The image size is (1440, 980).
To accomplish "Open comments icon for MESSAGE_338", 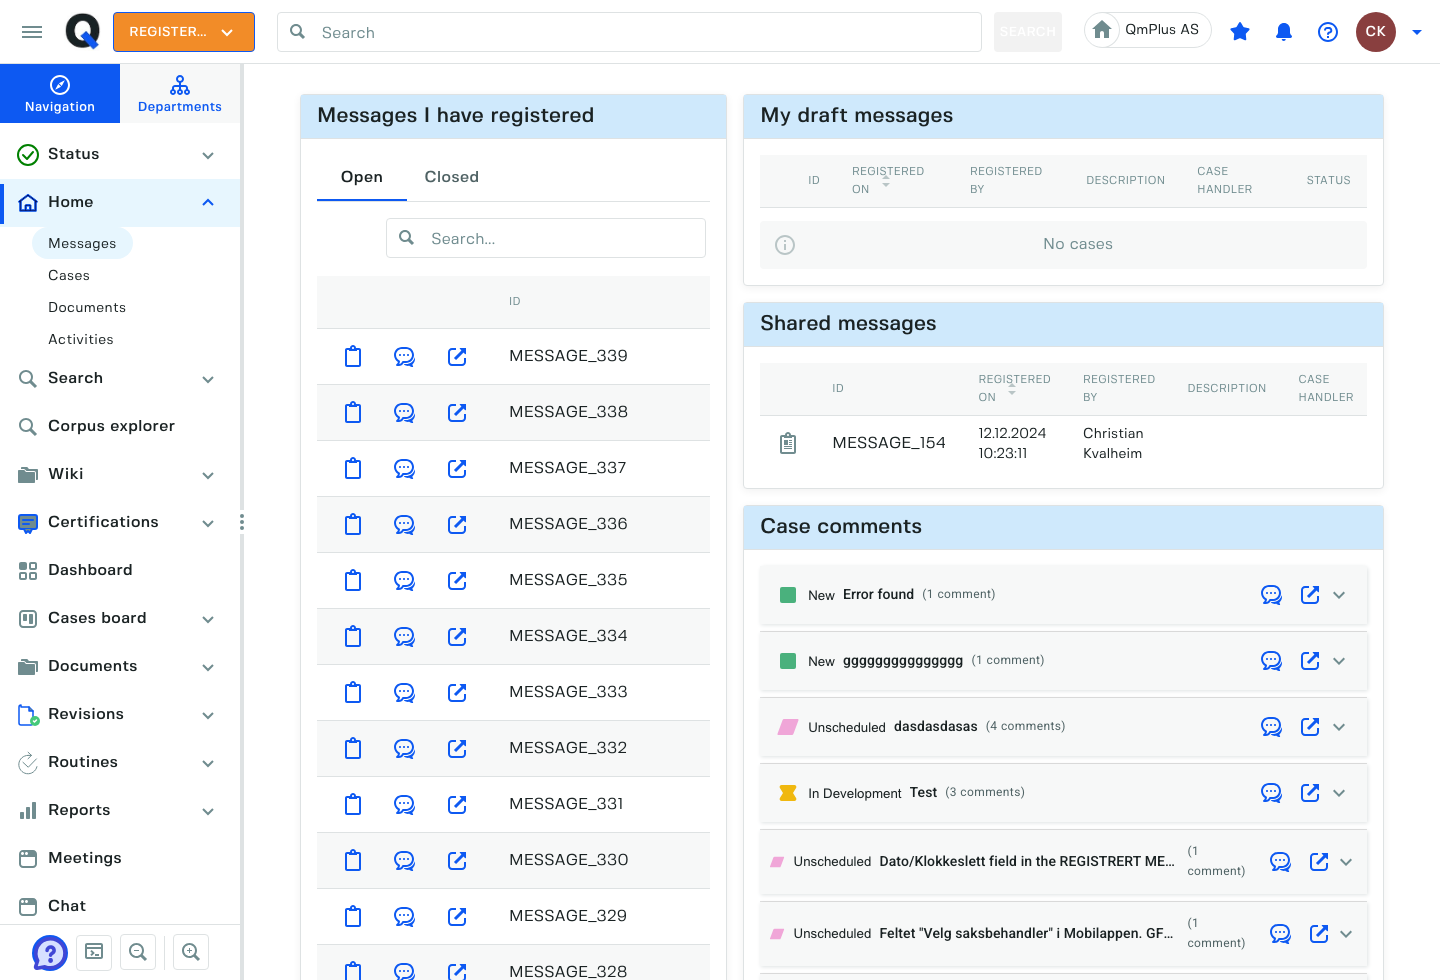I will (x=404, y=412).
